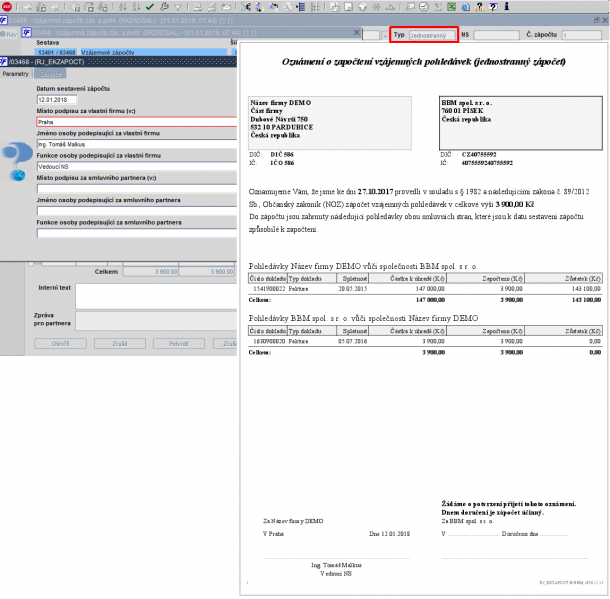Close the inner EKZADSAL window with X

tap(356, 32)
